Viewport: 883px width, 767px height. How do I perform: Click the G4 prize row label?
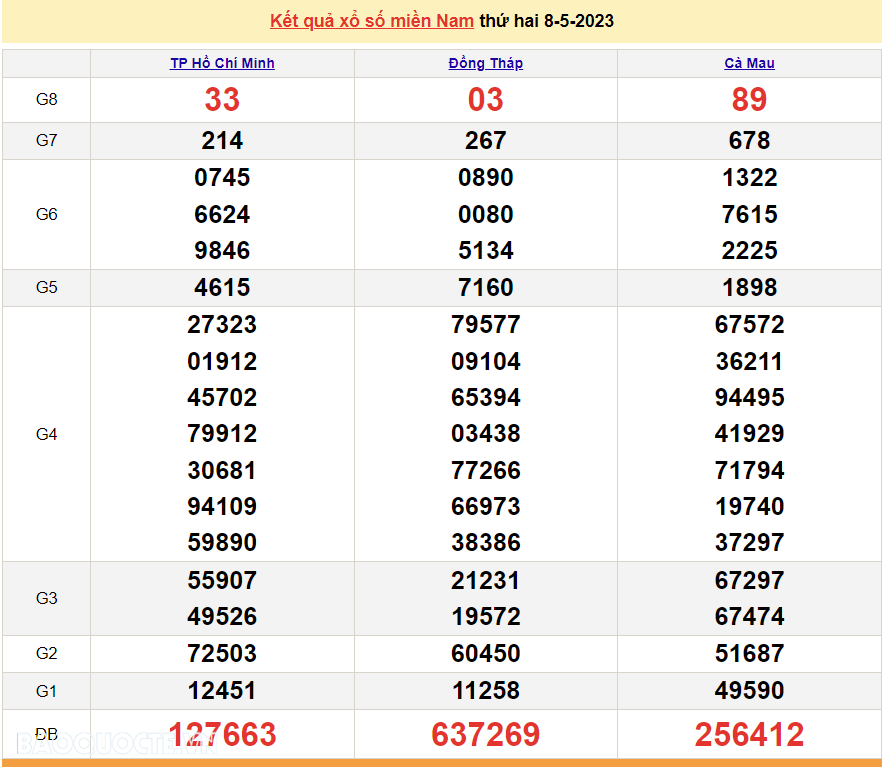click(46, 434)
